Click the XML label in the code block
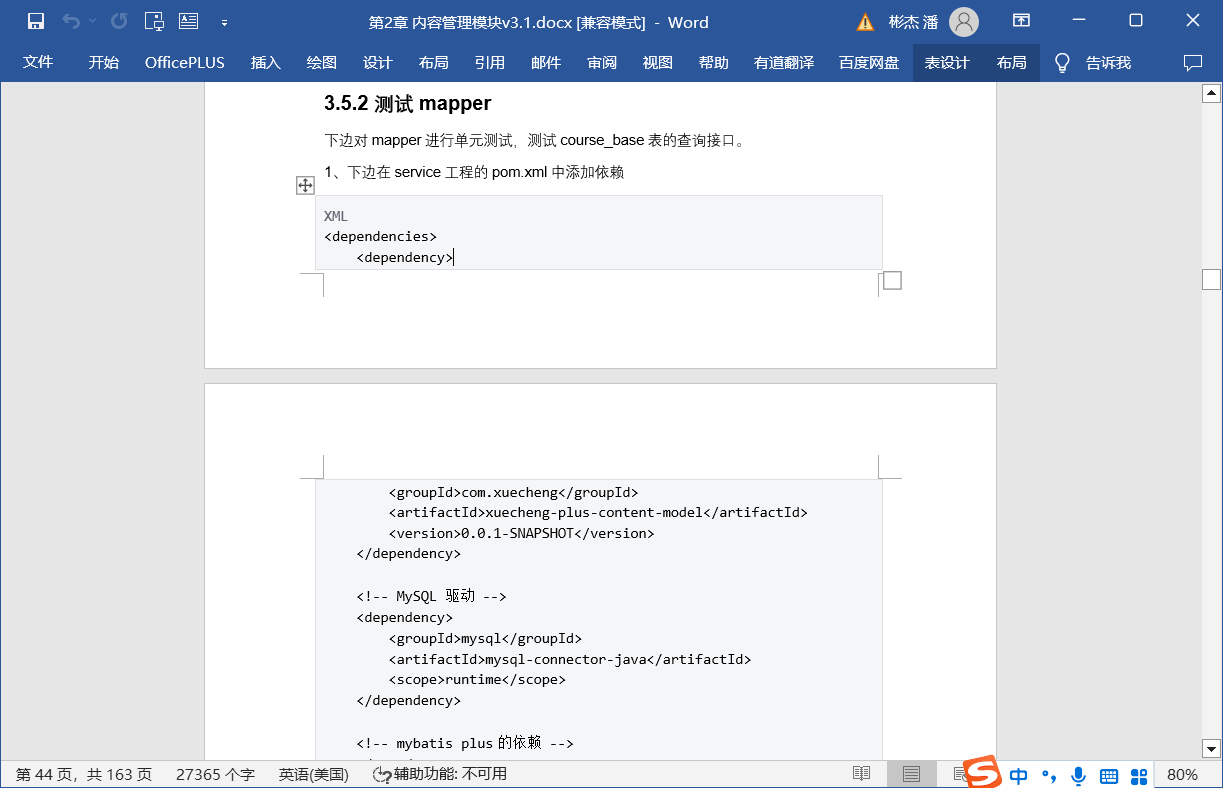The width and height of the screenshot is (1223, 788). point(336,216)
